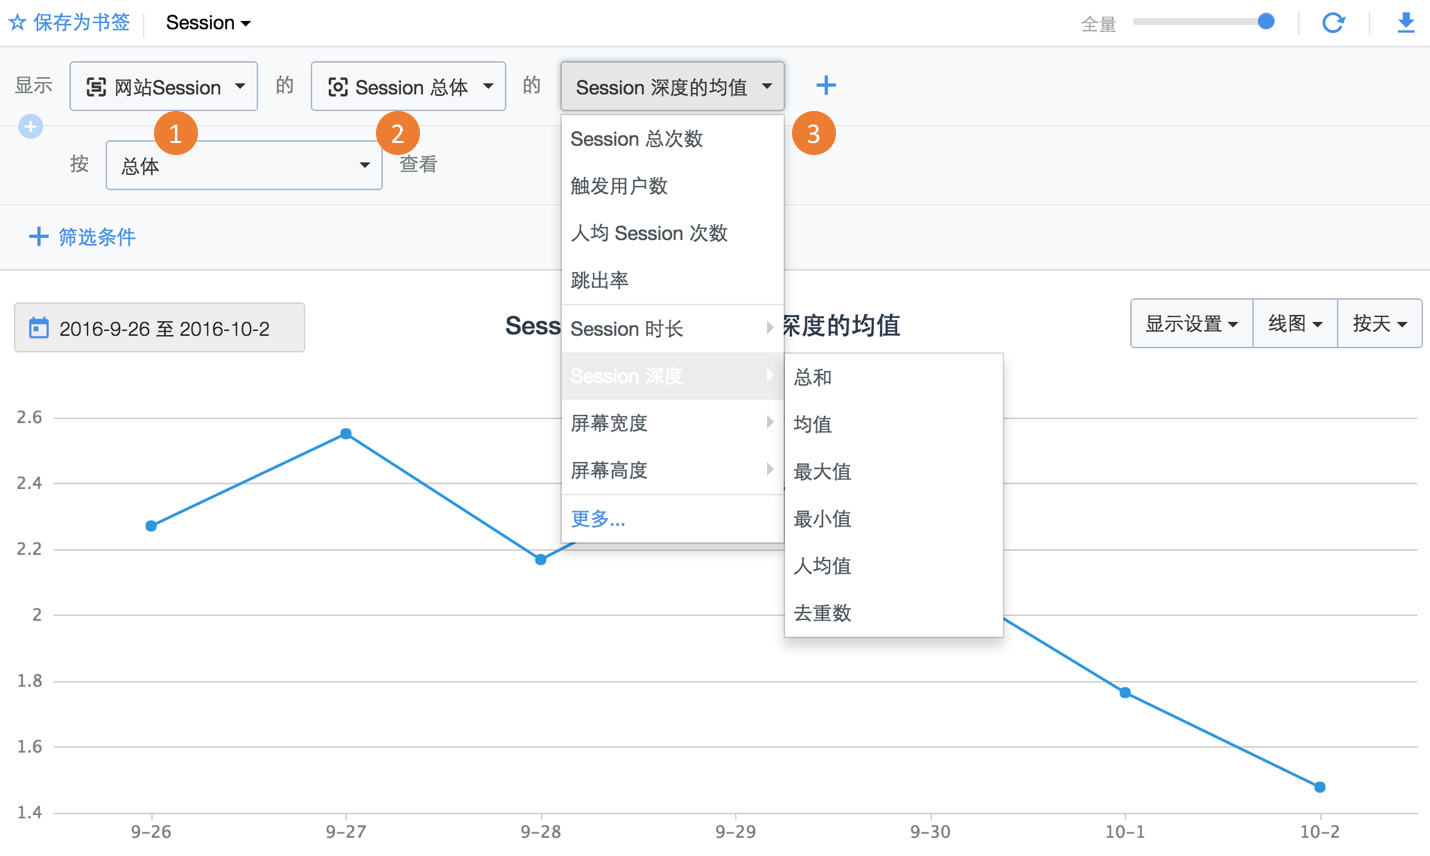Click the faded circular plus icon
The height and width of the screenshot is (856, 1430).
tap(31, 127)
